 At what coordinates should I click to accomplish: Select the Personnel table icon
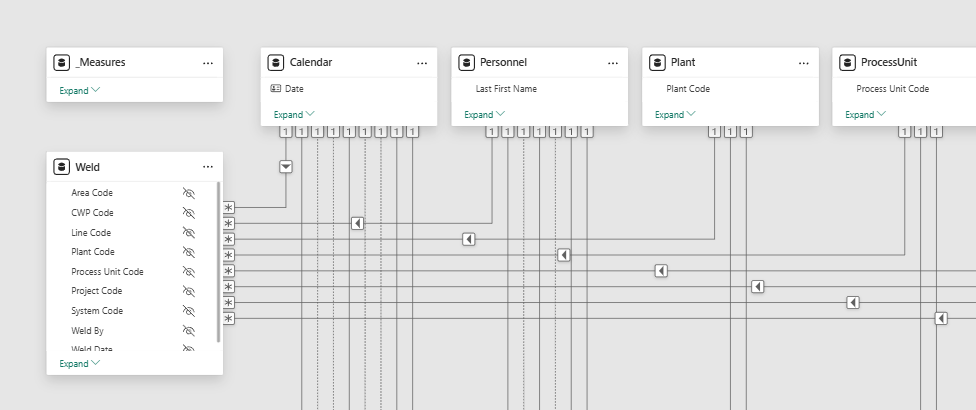(466, 63)
